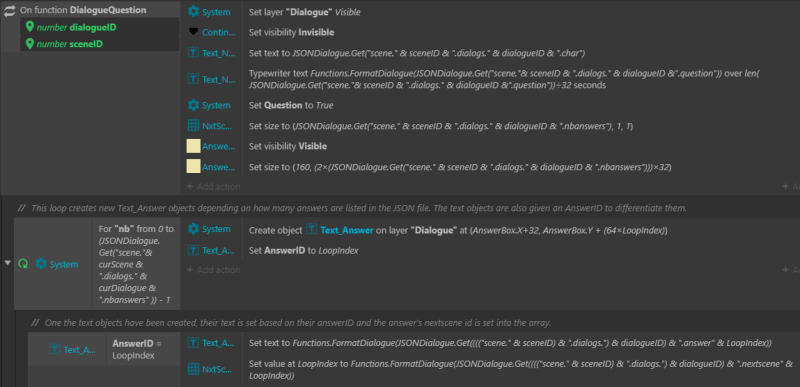
Task: Select the Set value at LoopIndex action
Action: (520, 370)
